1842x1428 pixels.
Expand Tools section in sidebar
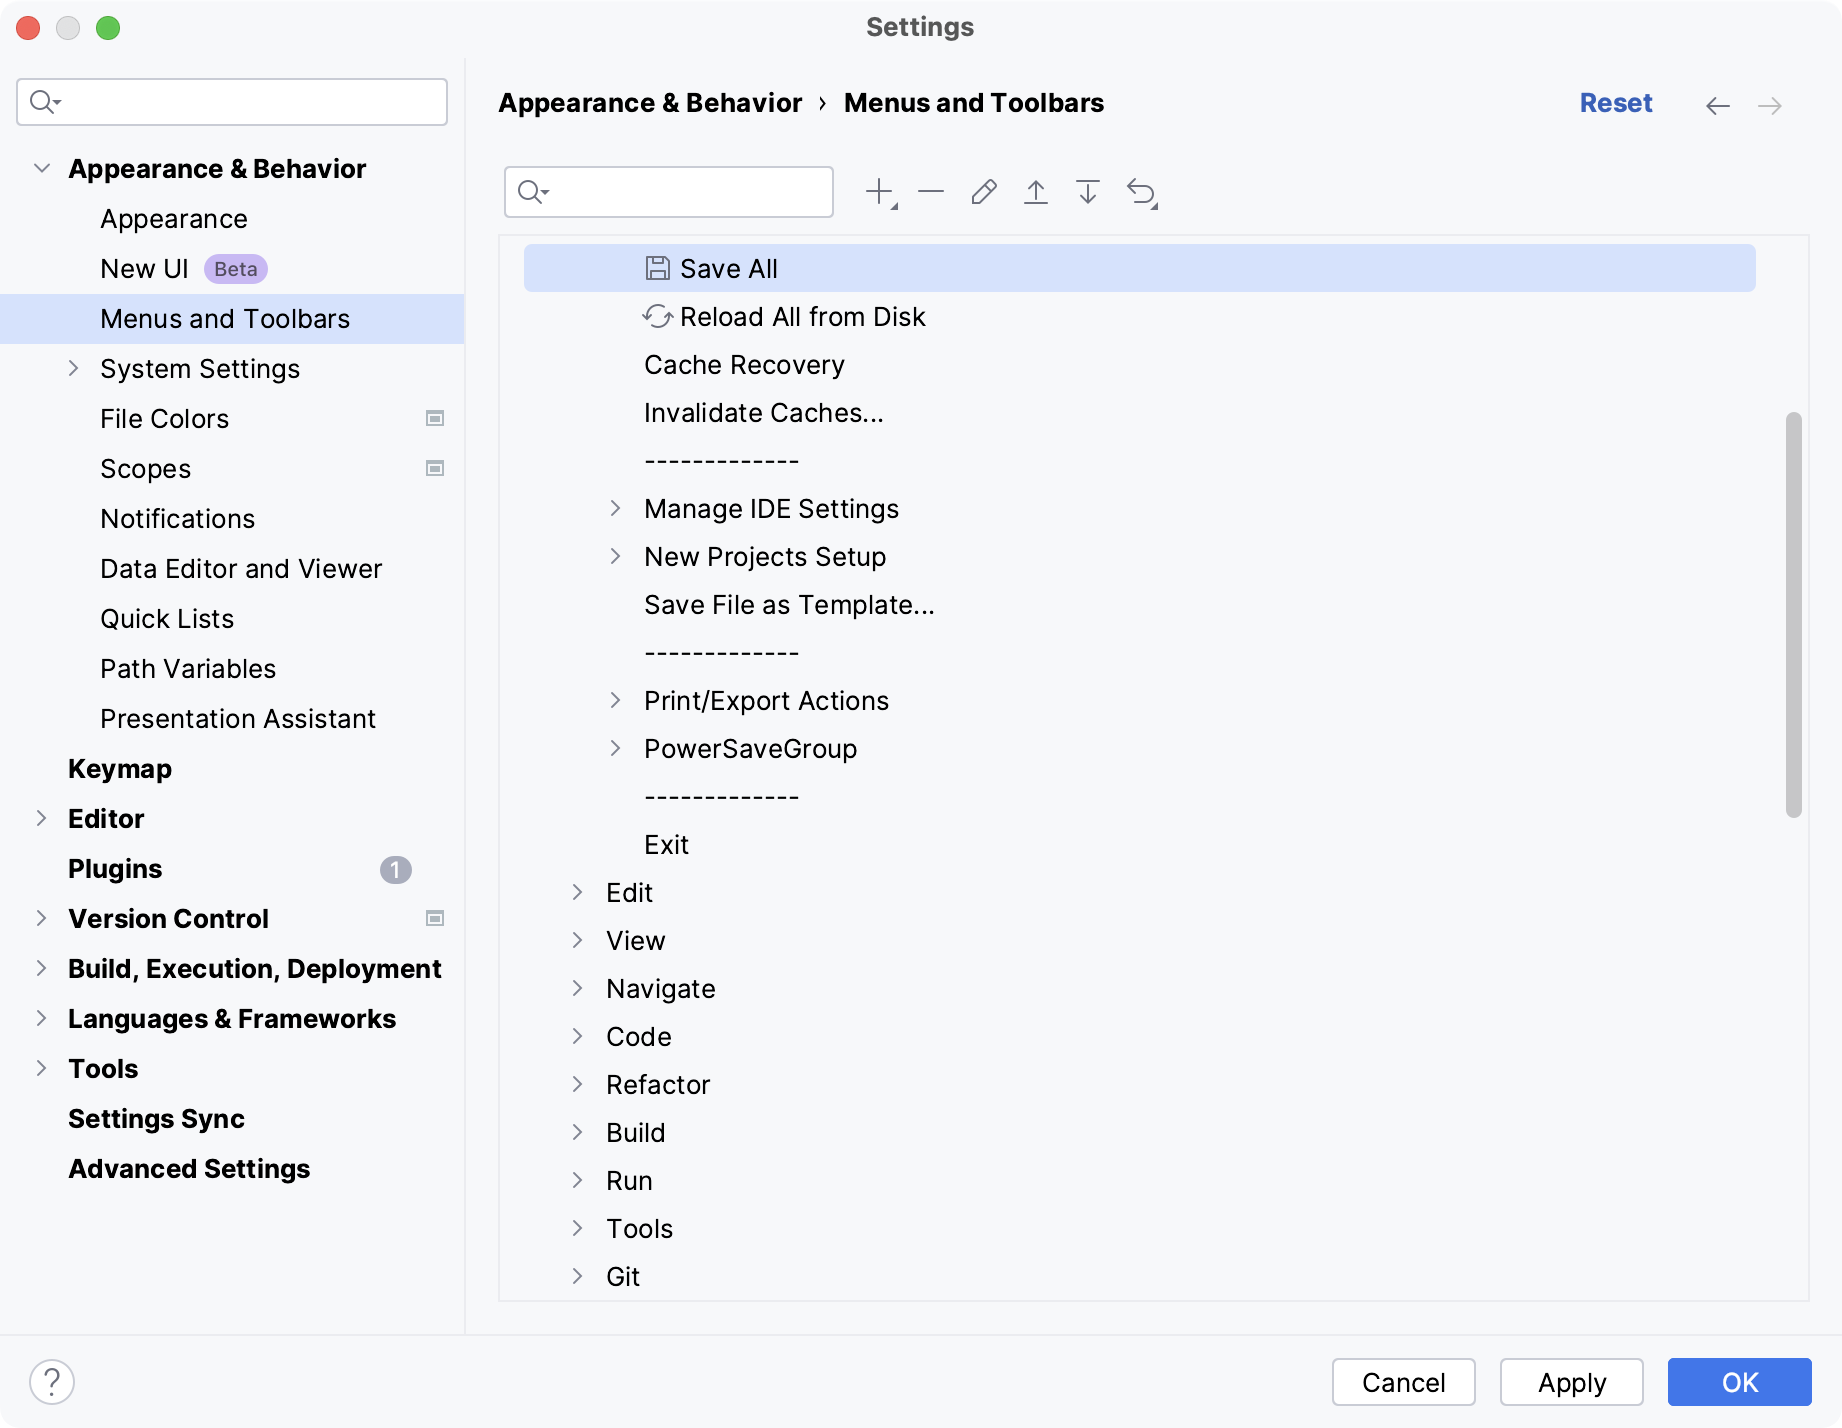tap(41, 1068)
